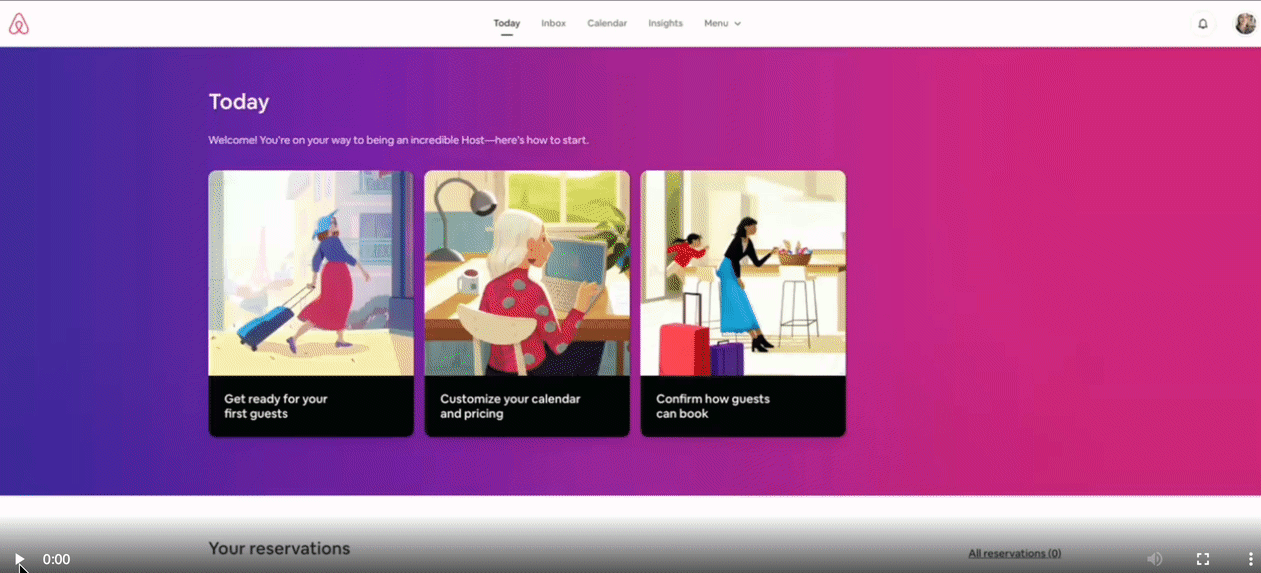This screenshot has height=573, width=1261.
Task: Expand the Menu dropdown
Action: click(x=722, y=23)
